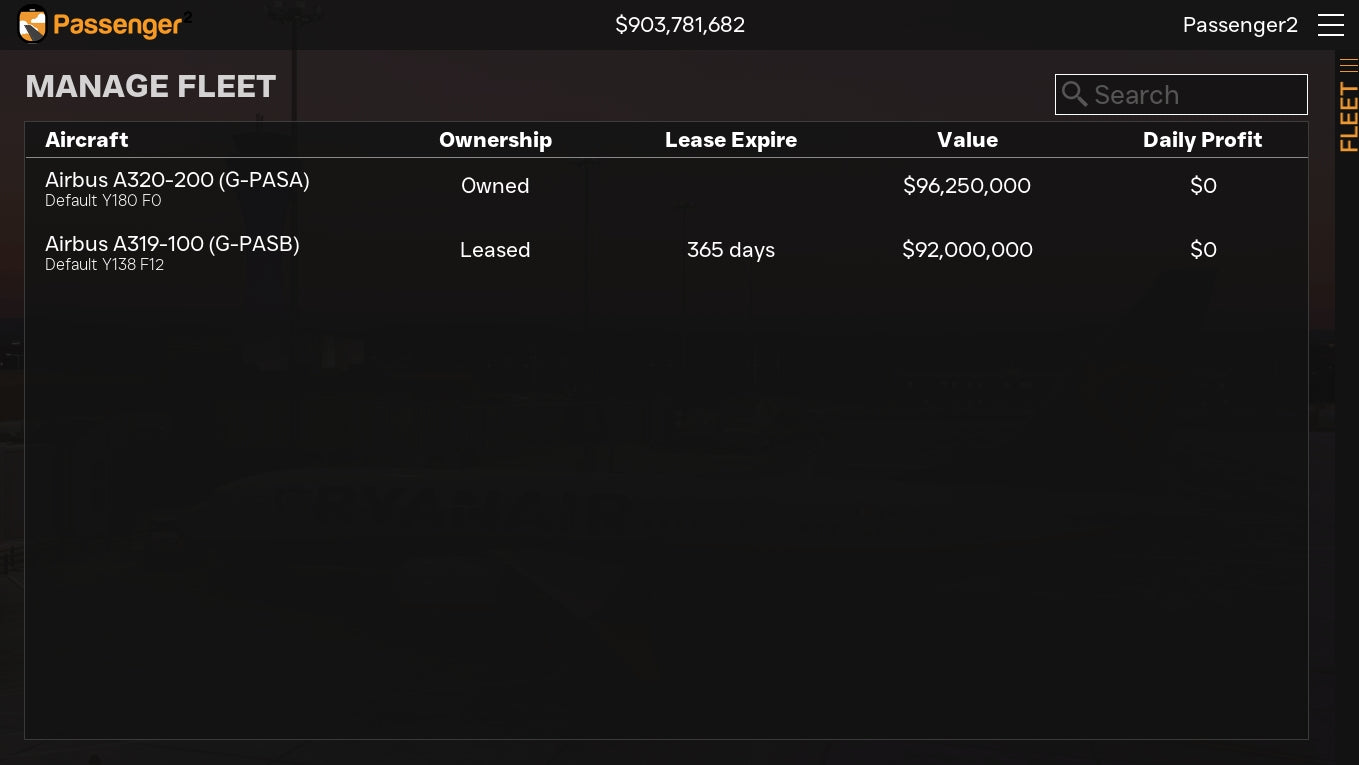
Task: Sort by the Value column header
Action: coord(967,140)
